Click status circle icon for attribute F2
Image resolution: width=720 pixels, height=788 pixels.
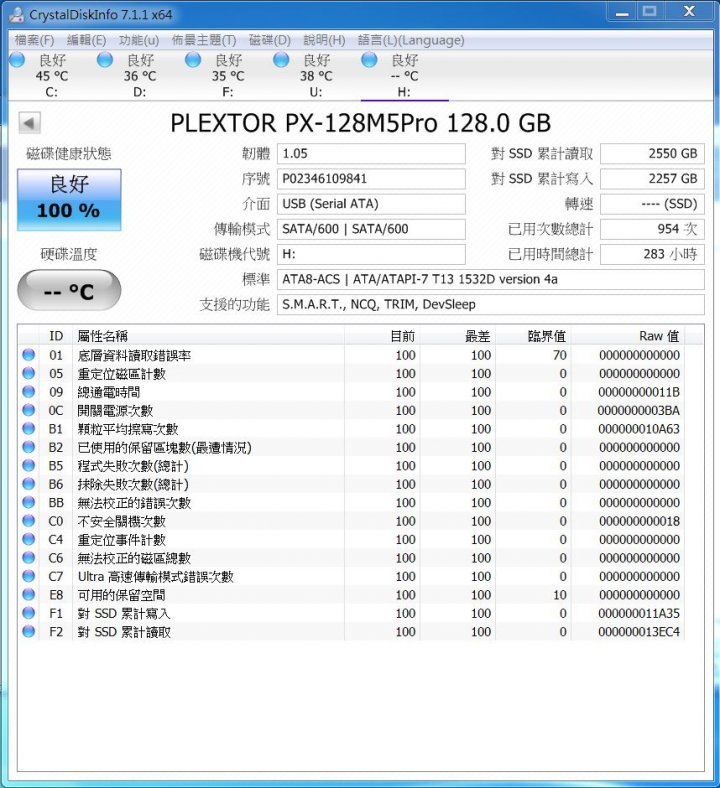pos(29,631)
